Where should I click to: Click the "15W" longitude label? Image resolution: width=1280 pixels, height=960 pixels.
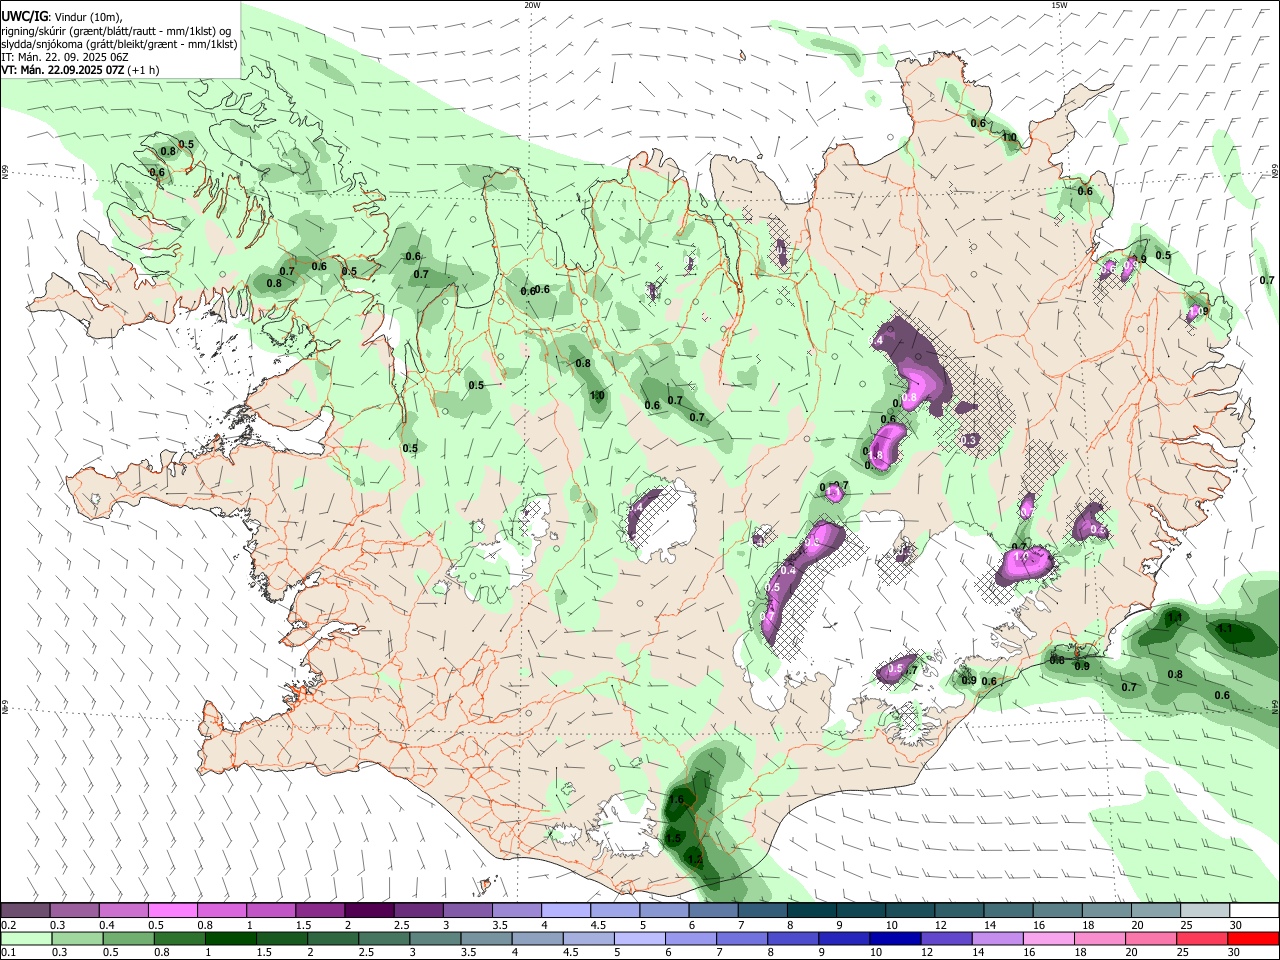(1059, 5)
